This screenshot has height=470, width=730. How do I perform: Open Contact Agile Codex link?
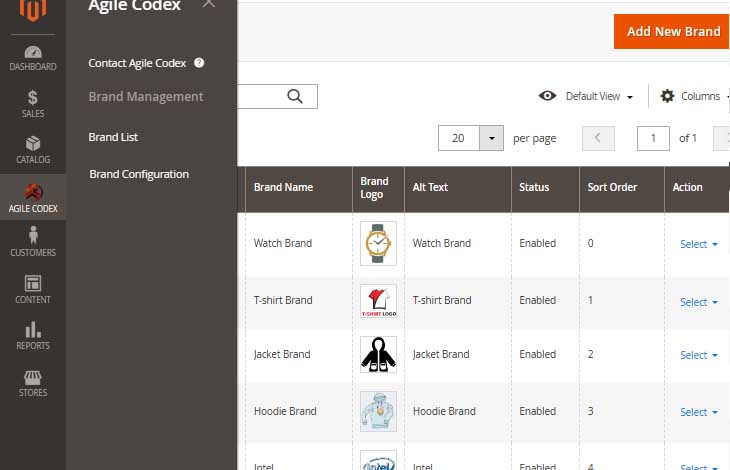point(137,63)
